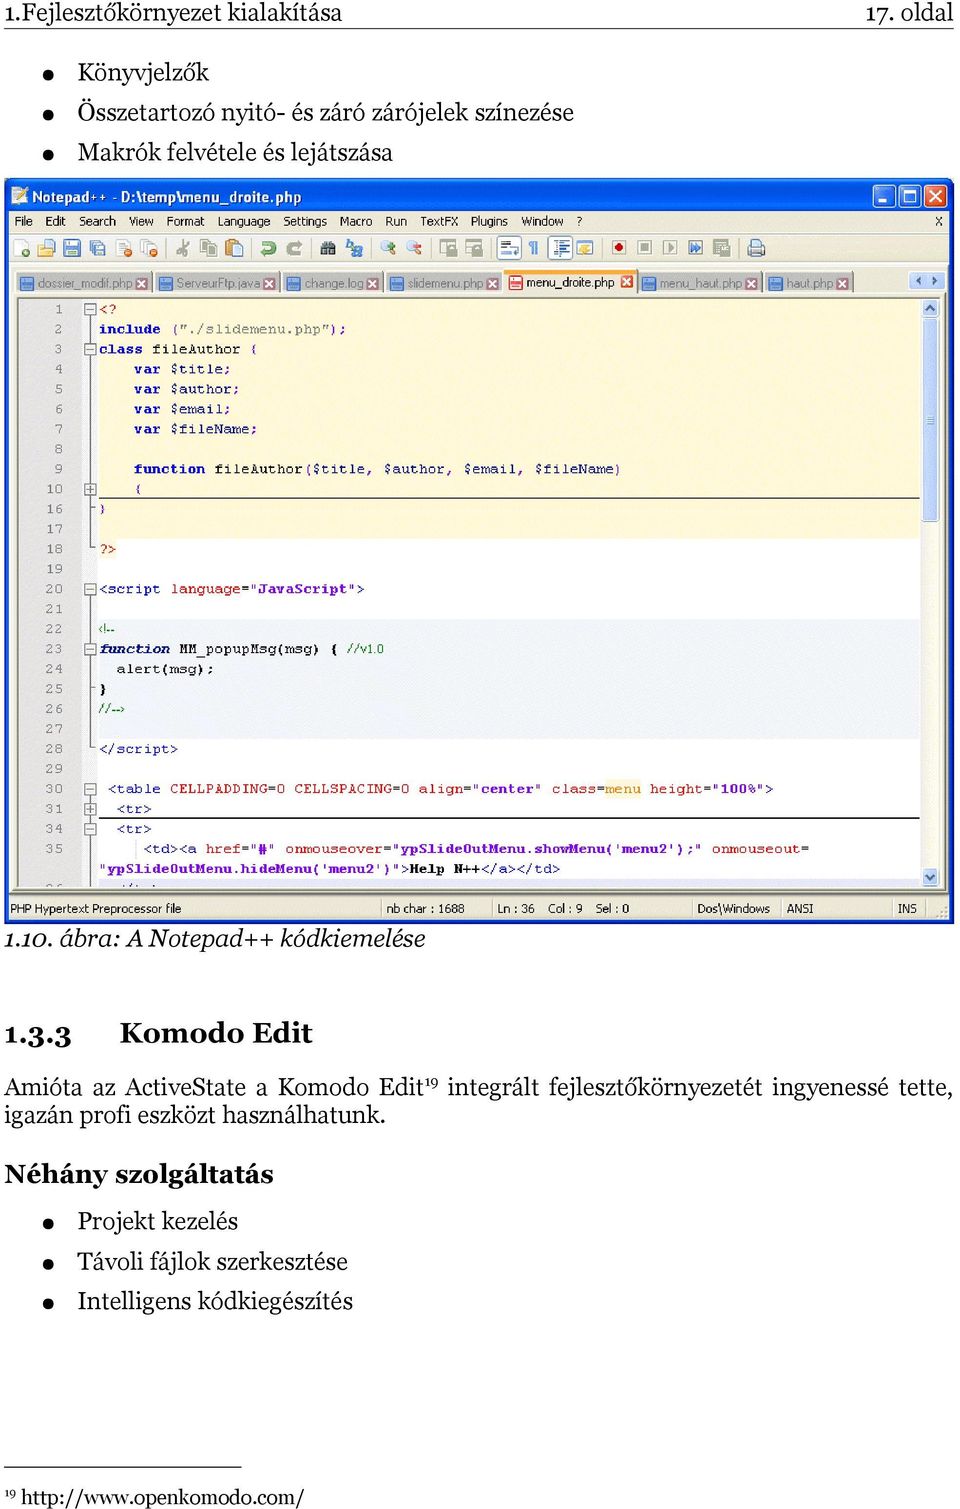960x1509 pixels.
Task: Click the Dos\Windows status bar entry
Action: 733,909
